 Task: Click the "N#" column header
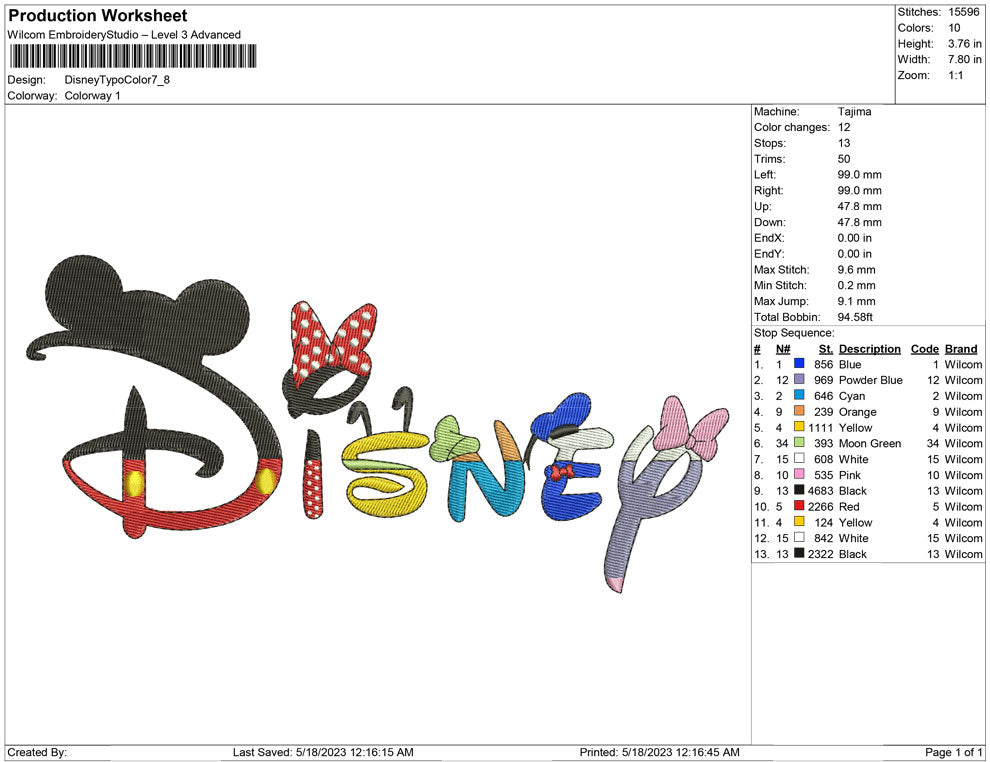pos(783,349)
